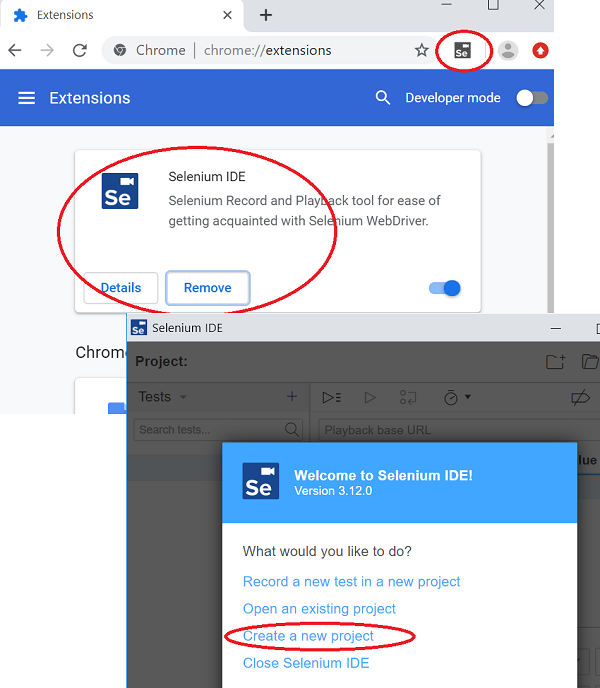Close the Extensions browser tab

click(x=227, y=15)
